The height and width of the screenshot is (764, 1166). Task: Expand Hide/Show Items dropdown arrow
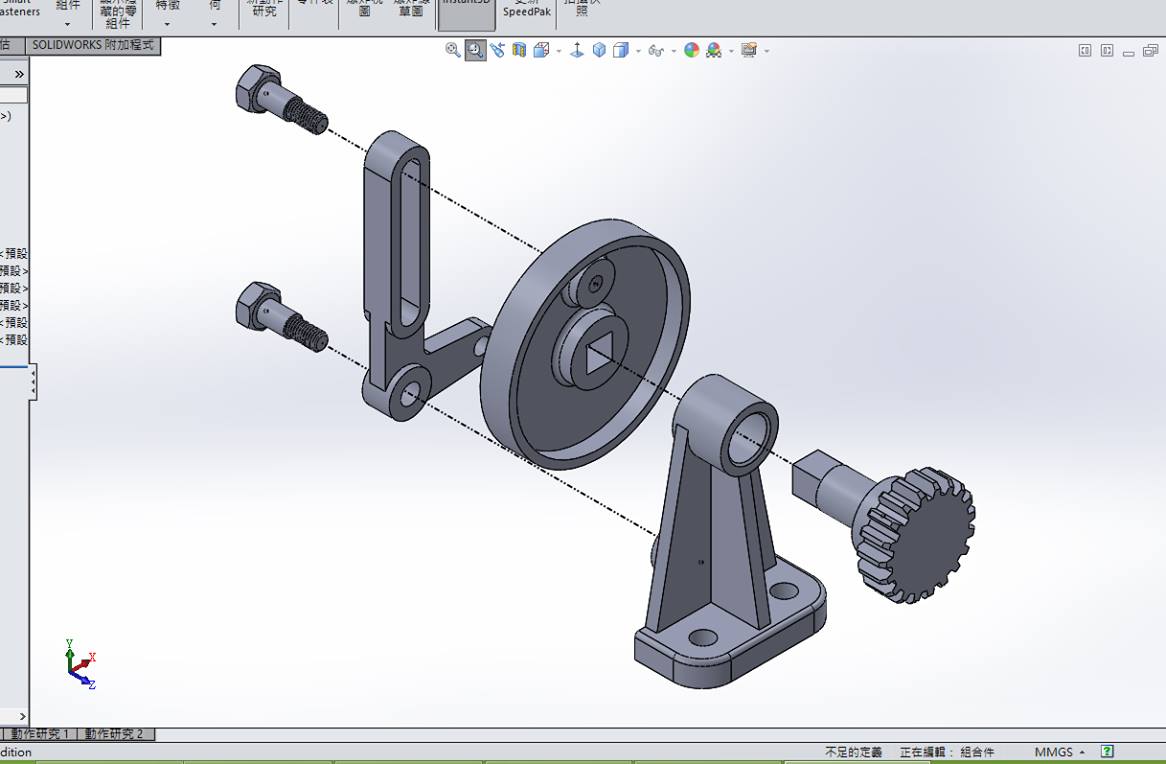[x=674, y=51]
